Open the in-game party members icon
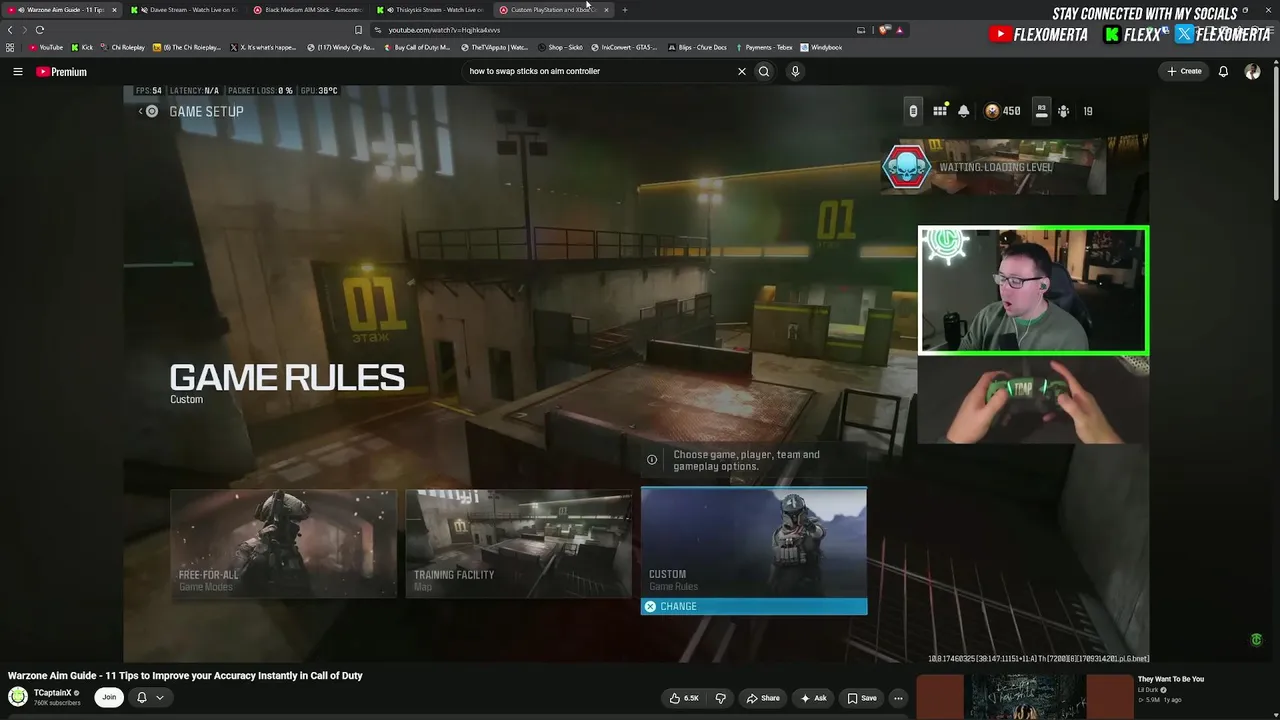1280x720 pixels. (x=1063, y=111)
